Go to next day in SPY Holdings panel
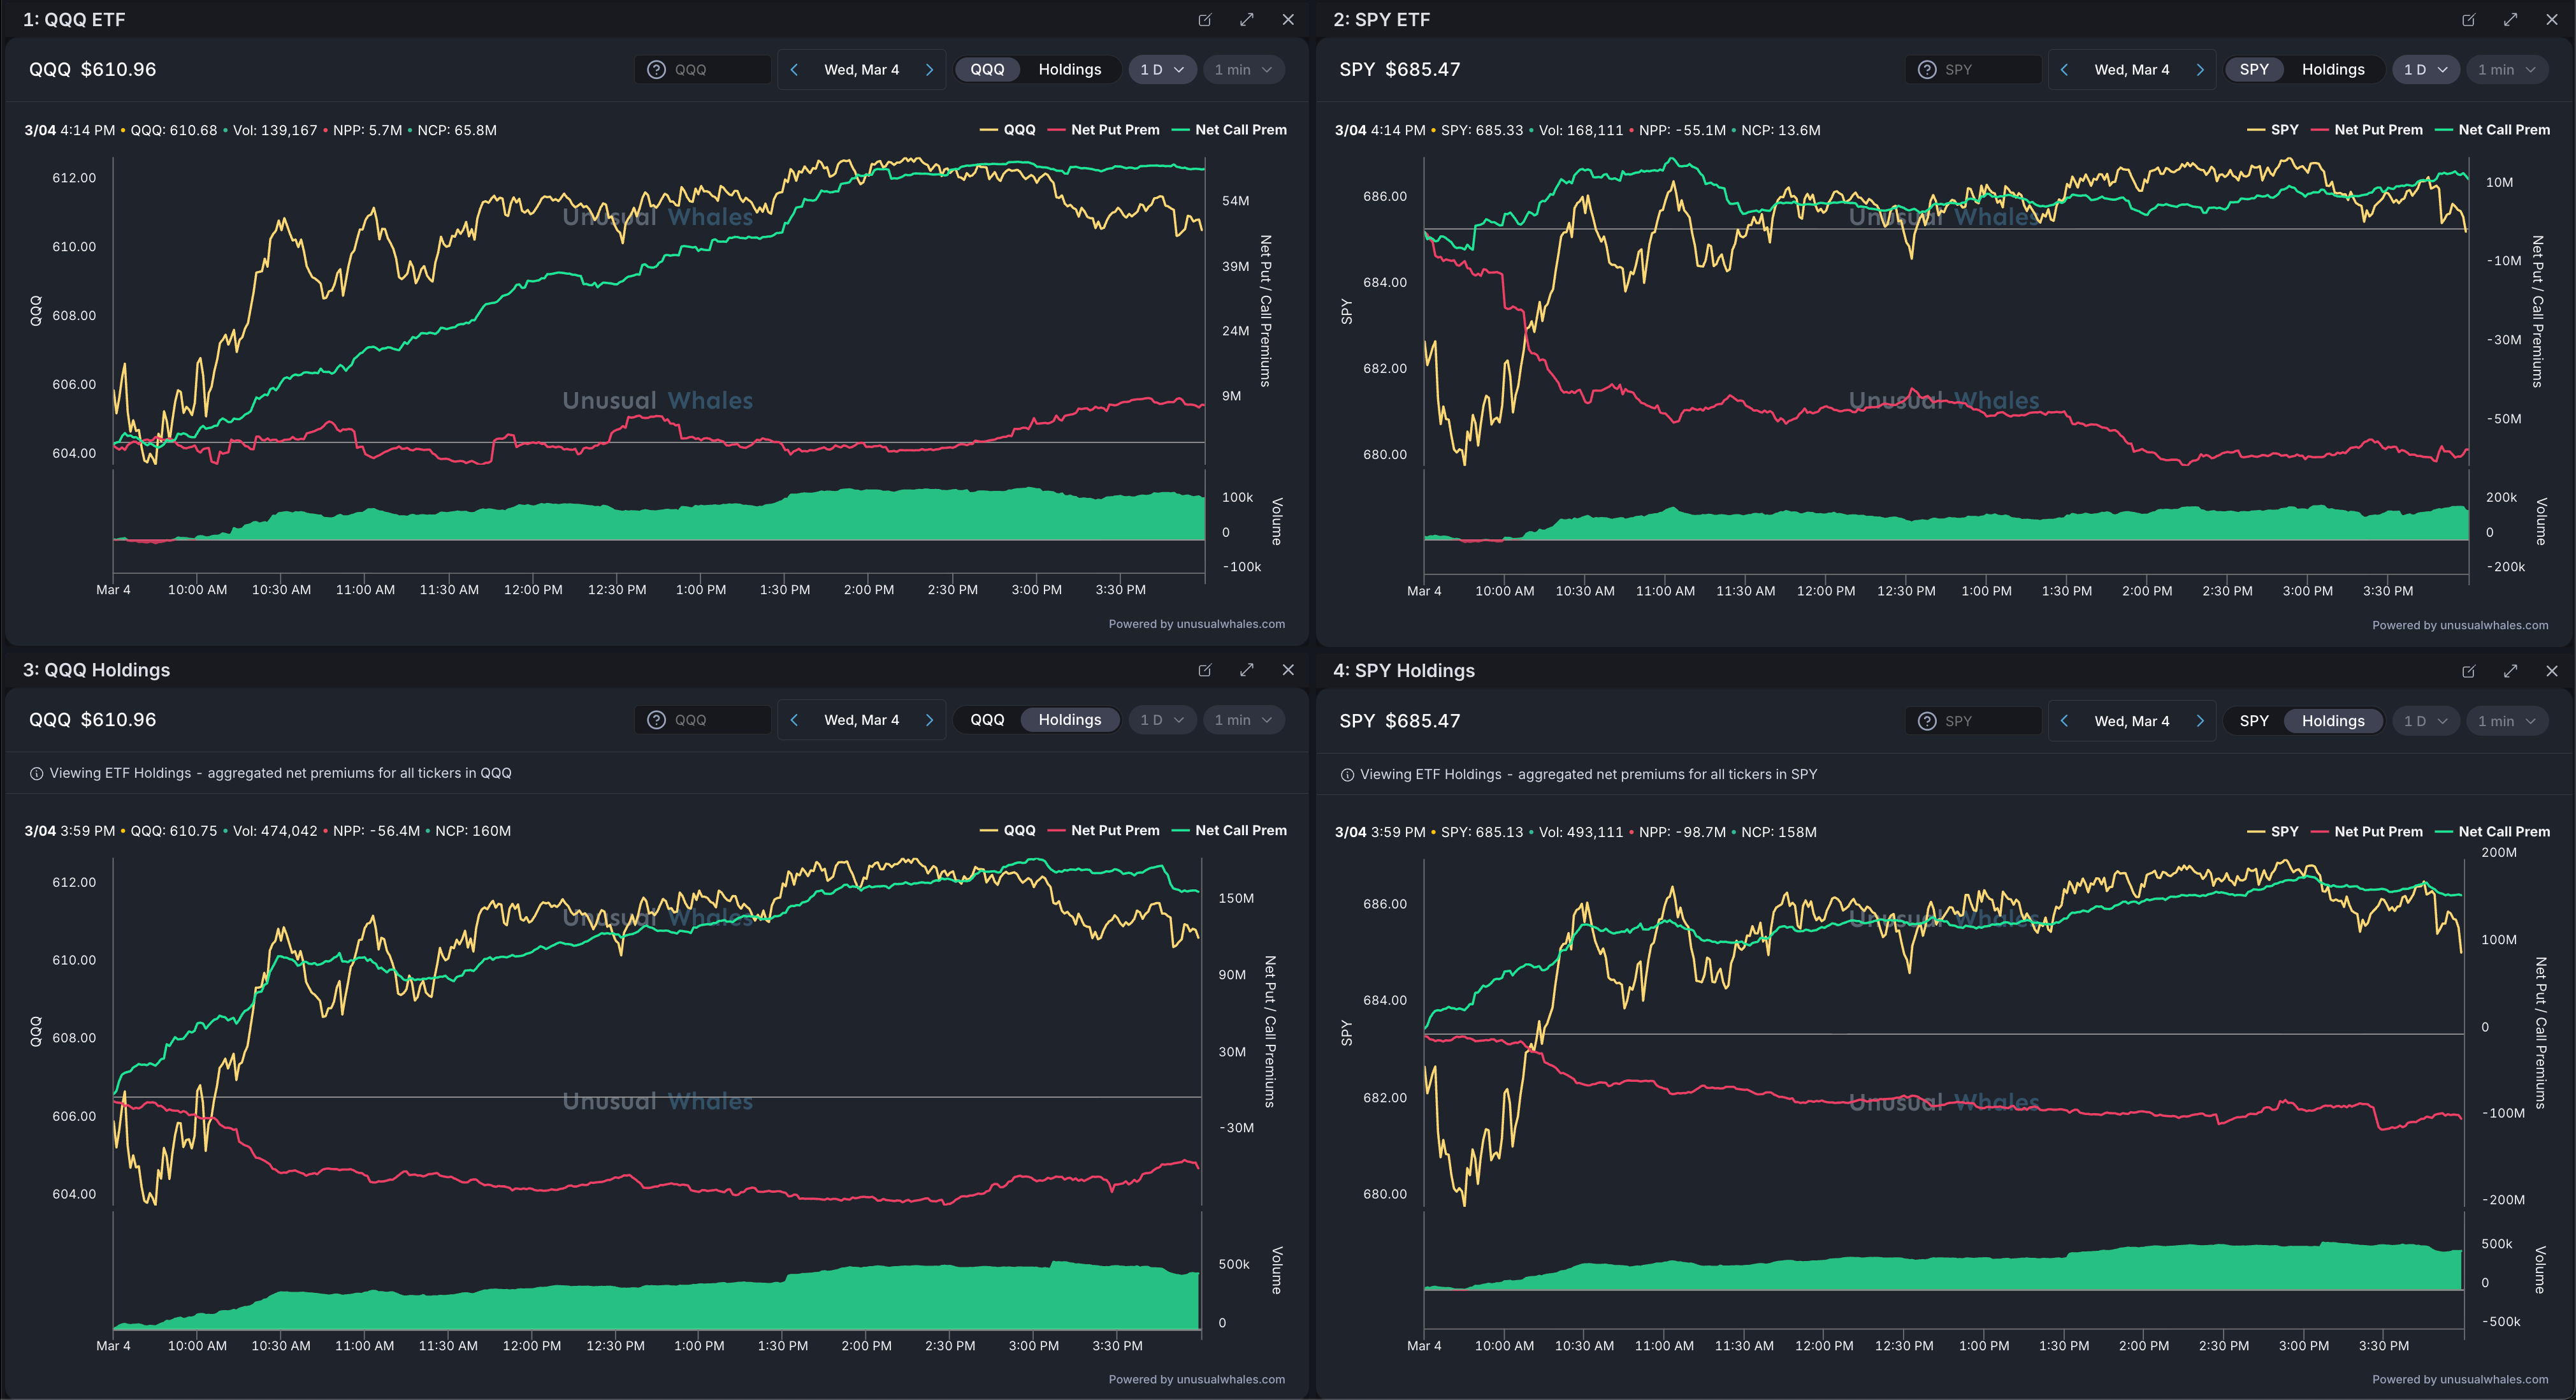 [x=2199, y=721]
